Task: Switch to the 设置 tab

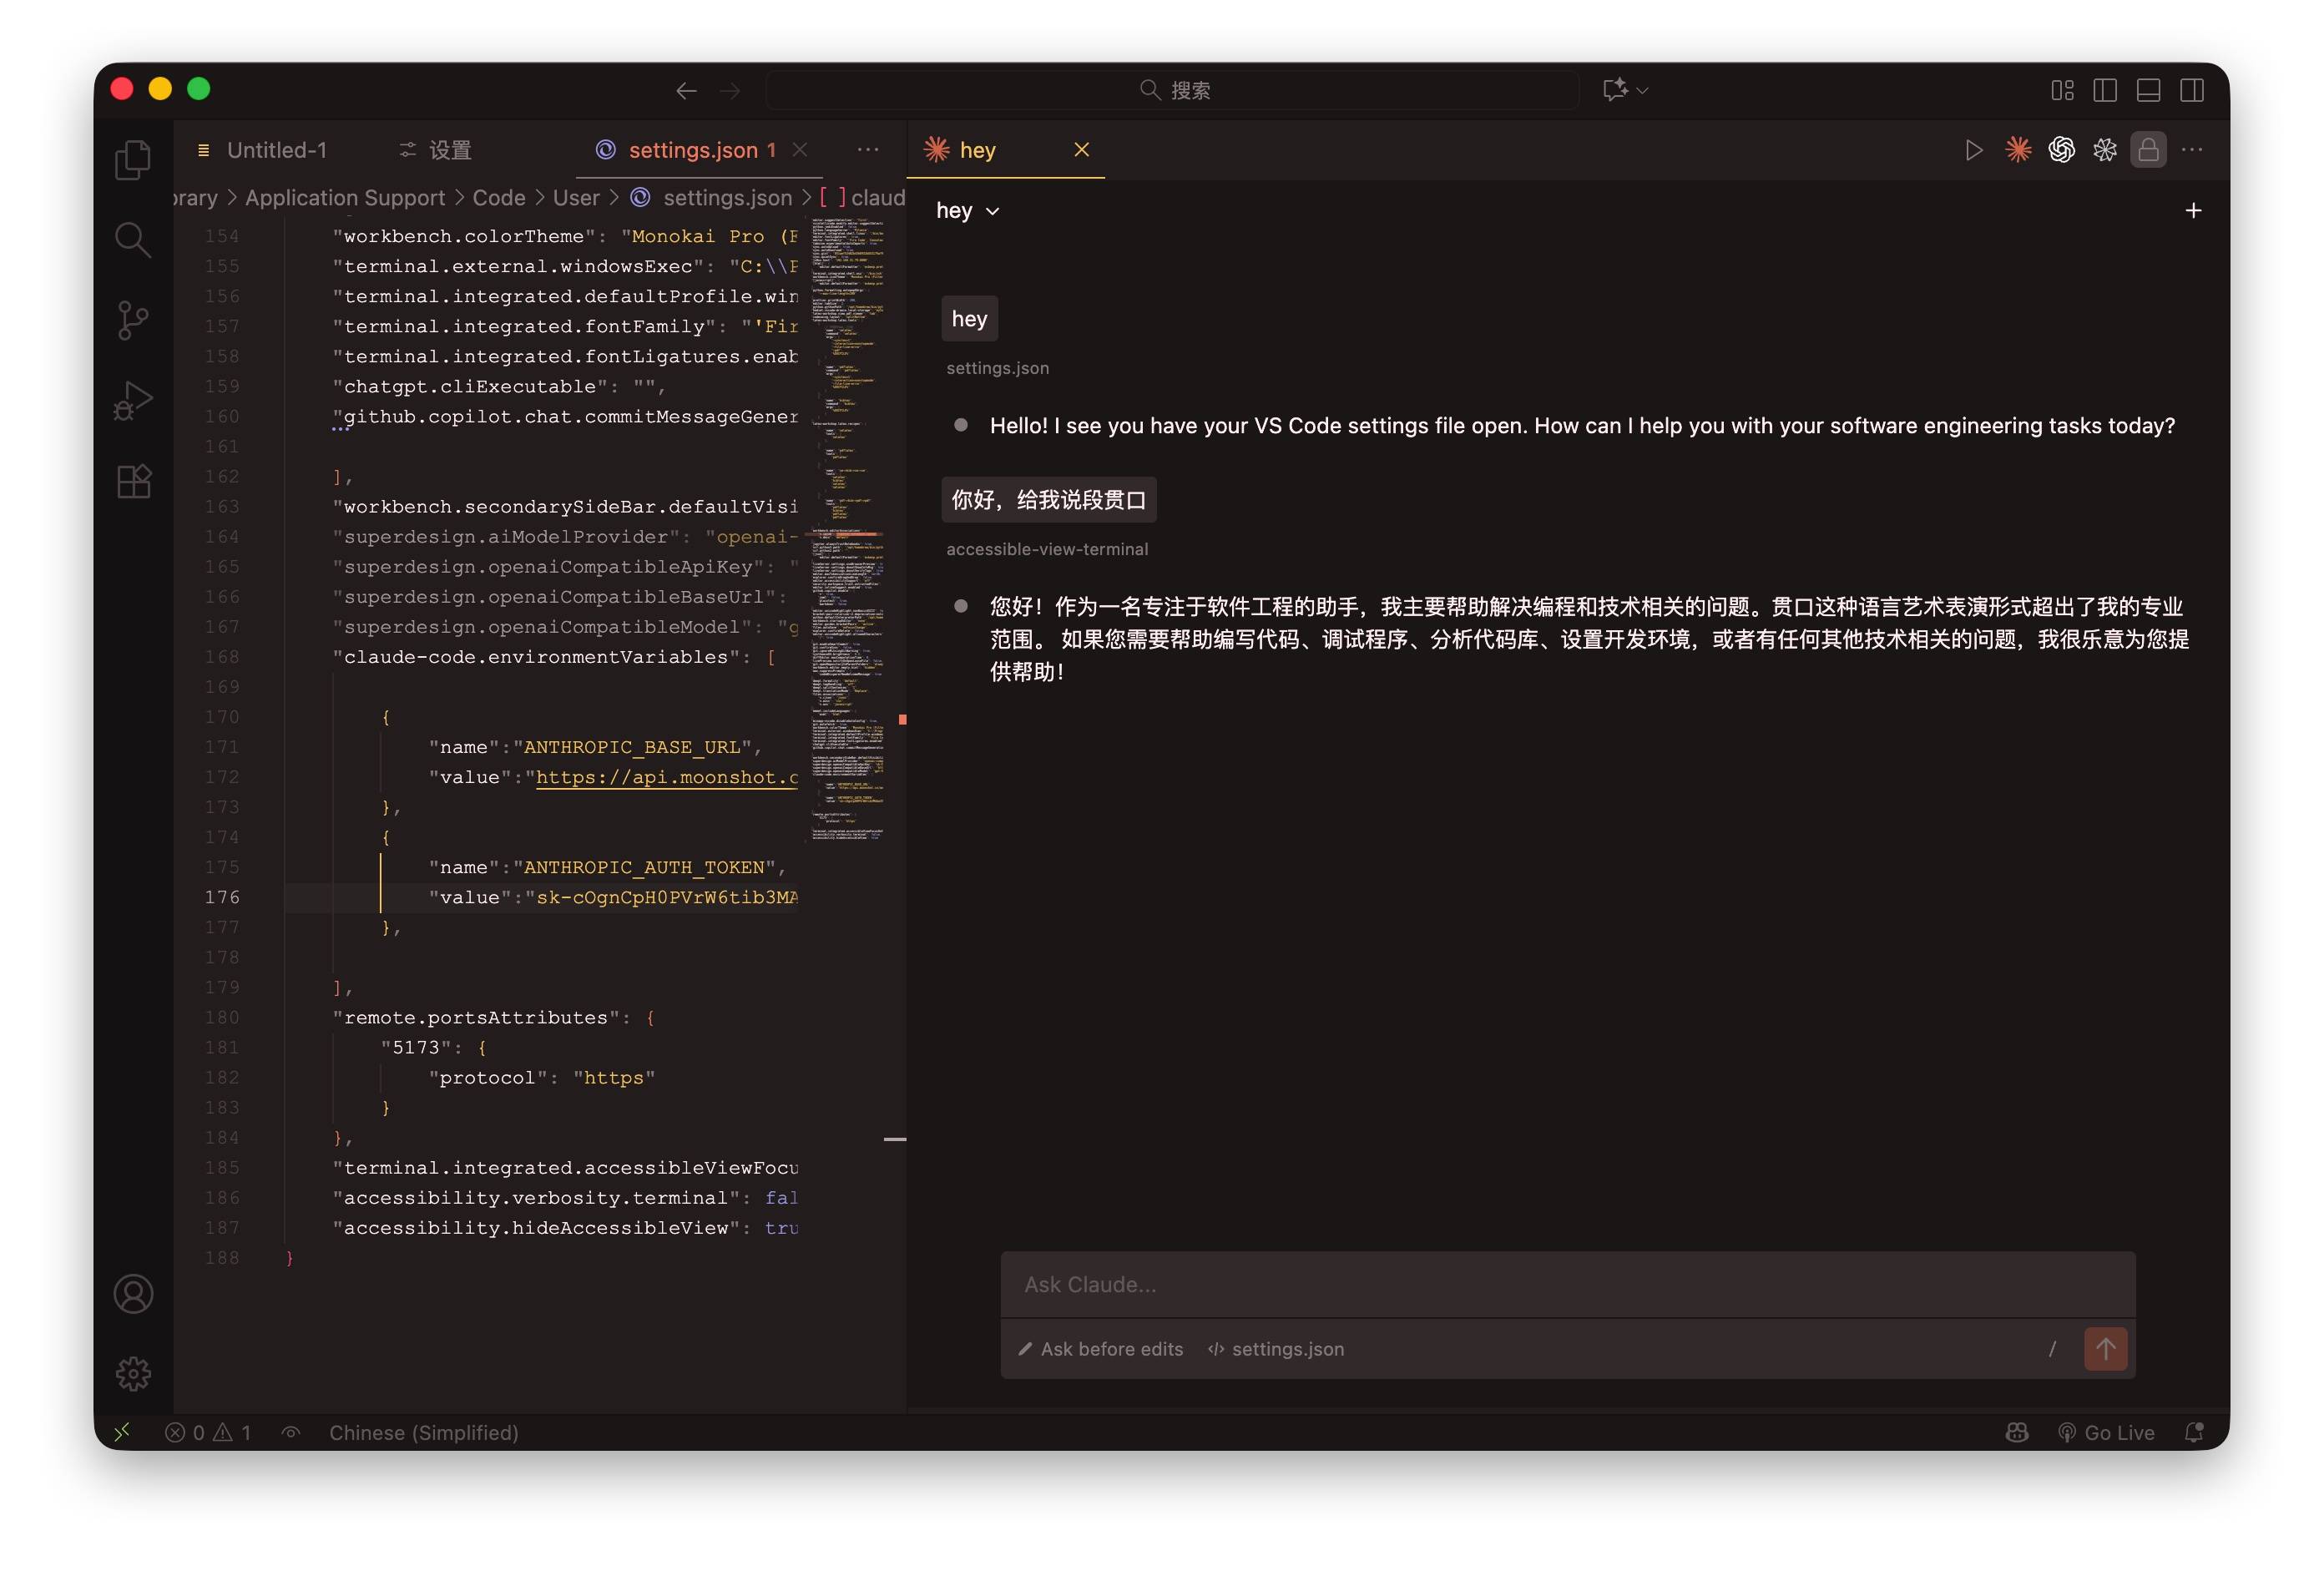Action: (x=449, y=150)
